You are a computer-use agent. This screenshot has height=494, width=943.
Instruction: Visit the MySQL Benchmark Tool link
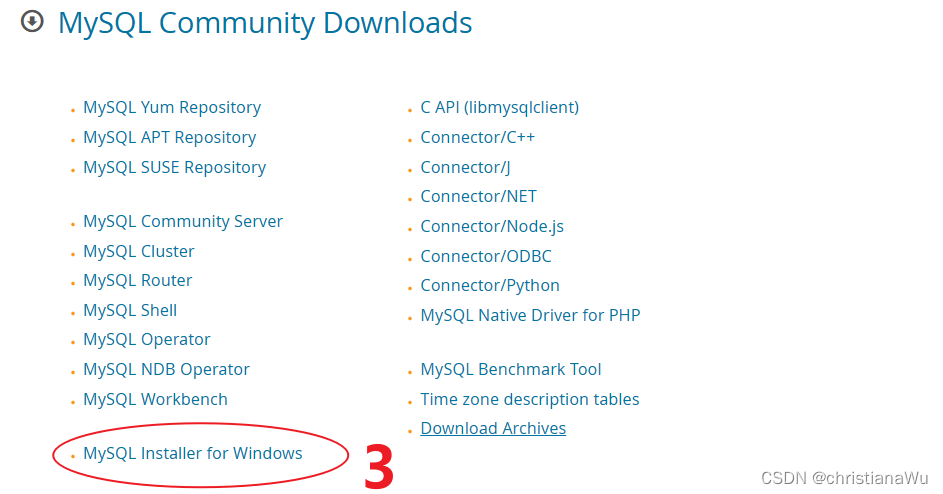[511, 369]
